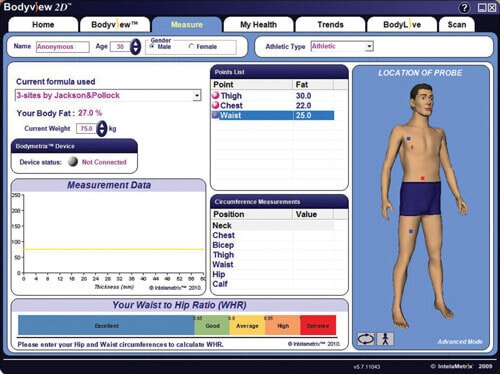Select the Neck circumference row

(x=273, y=226)
